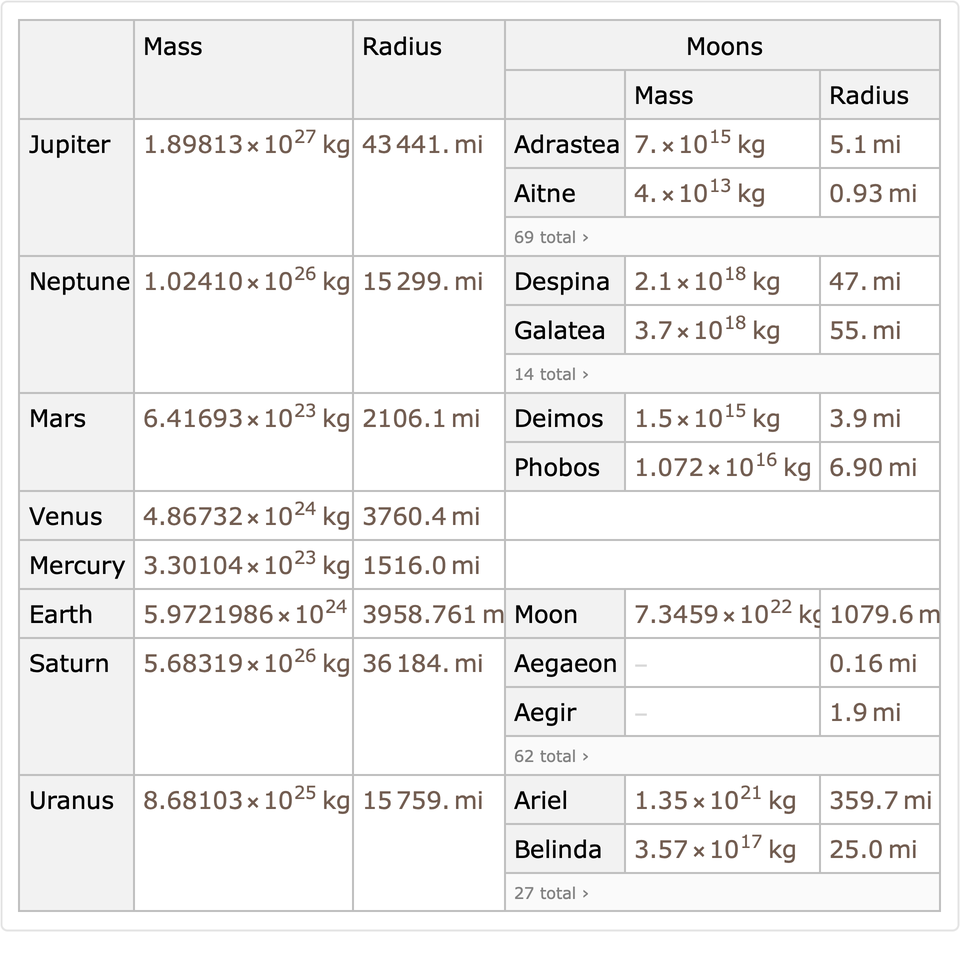962x964 pixels.
Task: Select the Venus row label
Action: [x=66, y=517]
